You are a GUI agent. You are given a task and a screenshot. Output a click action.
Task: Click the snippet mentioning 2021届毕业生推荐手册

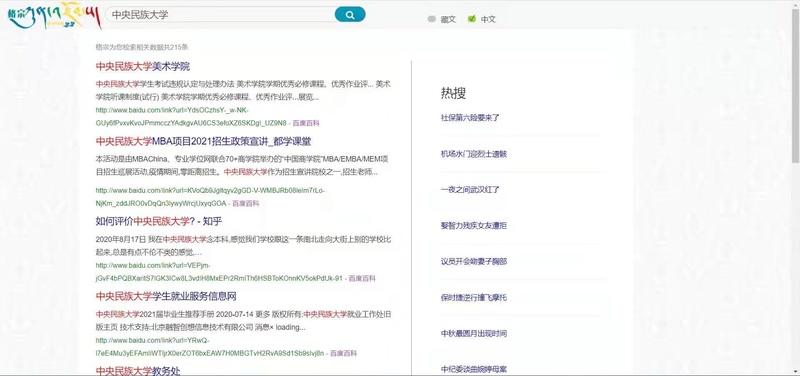click(x=243, y=321)
